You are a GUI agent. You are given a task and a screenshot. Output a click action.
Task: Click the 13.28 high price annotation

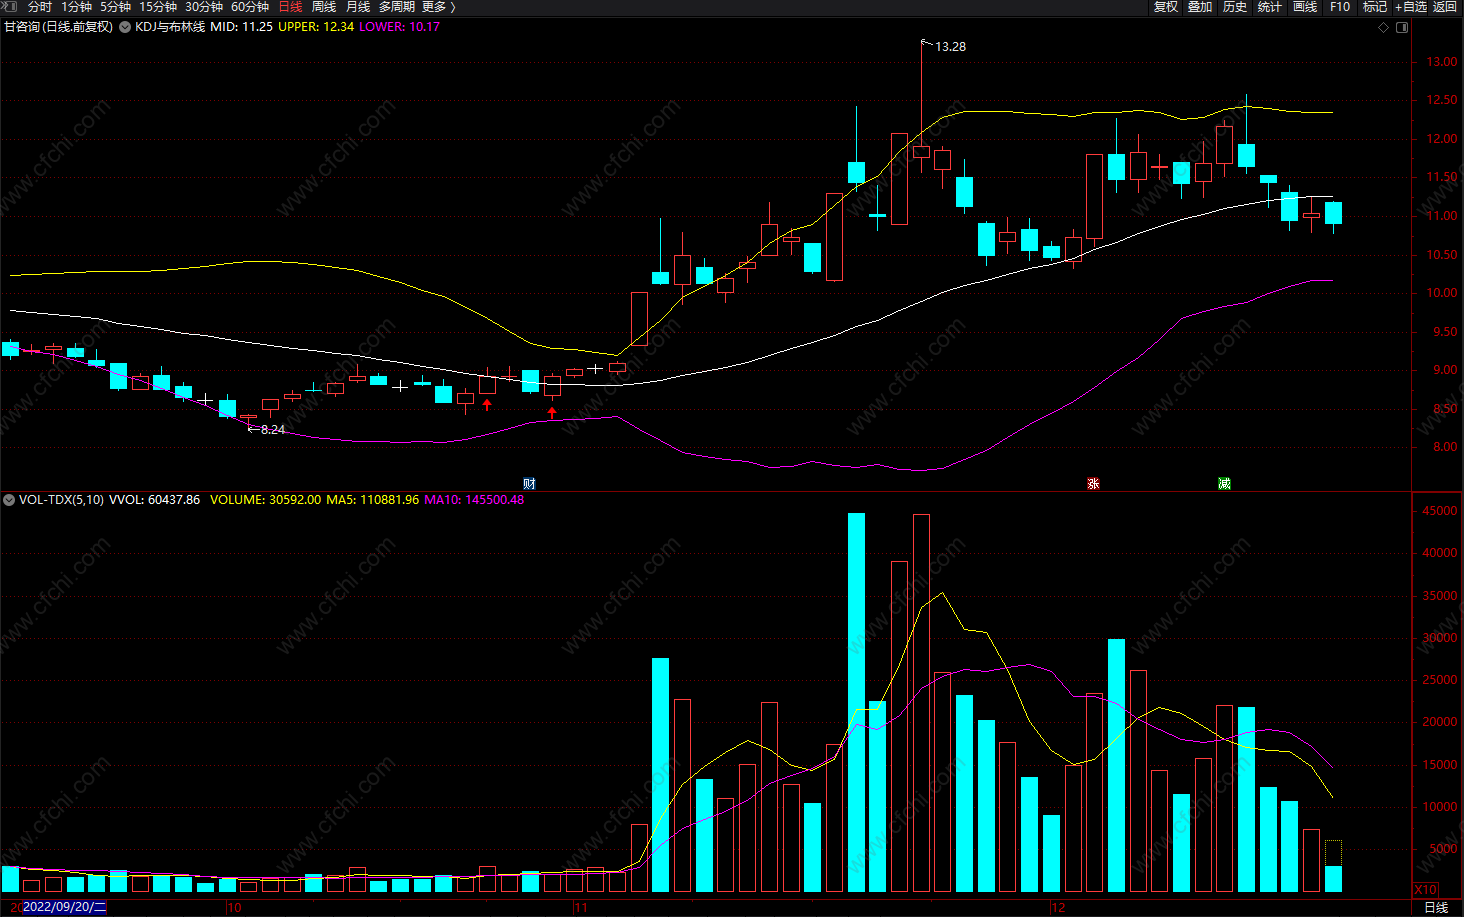(950, 47)
